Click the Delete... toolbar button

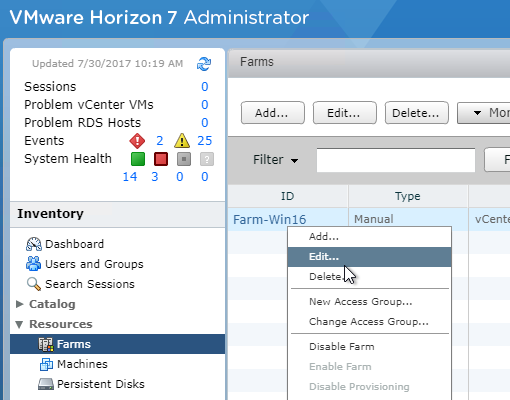[x=417, y=113]
